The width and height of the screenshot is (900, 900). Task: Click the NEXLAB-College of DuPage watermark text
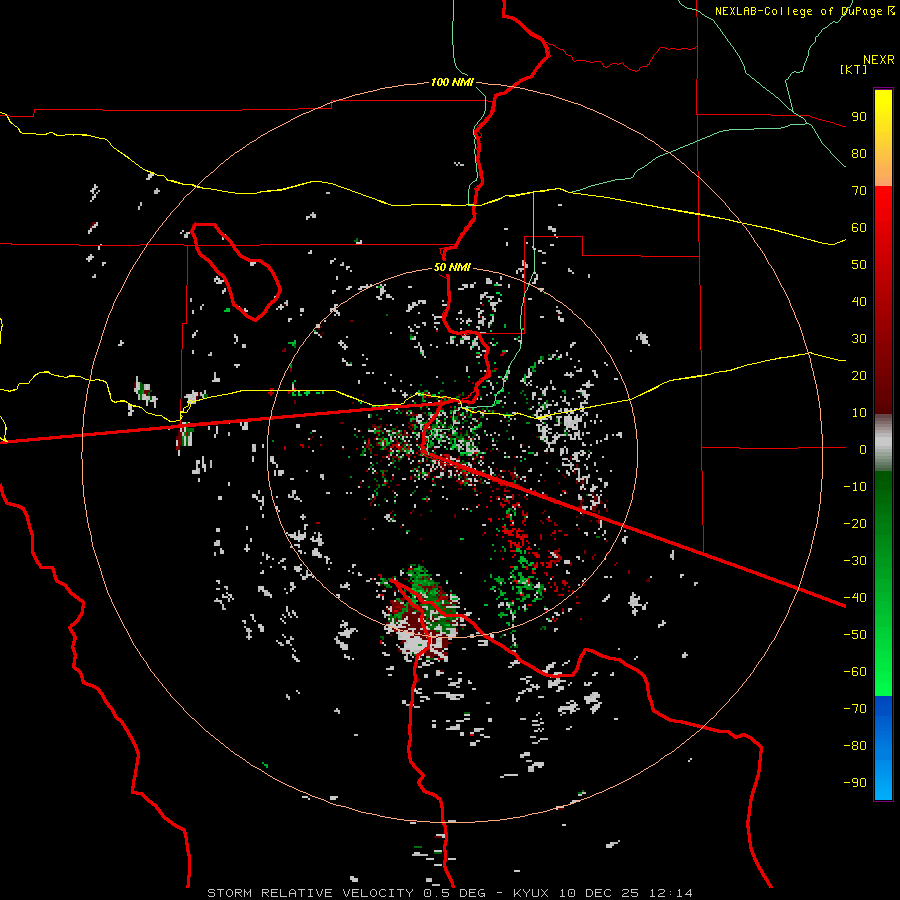[x=804, y=11]
